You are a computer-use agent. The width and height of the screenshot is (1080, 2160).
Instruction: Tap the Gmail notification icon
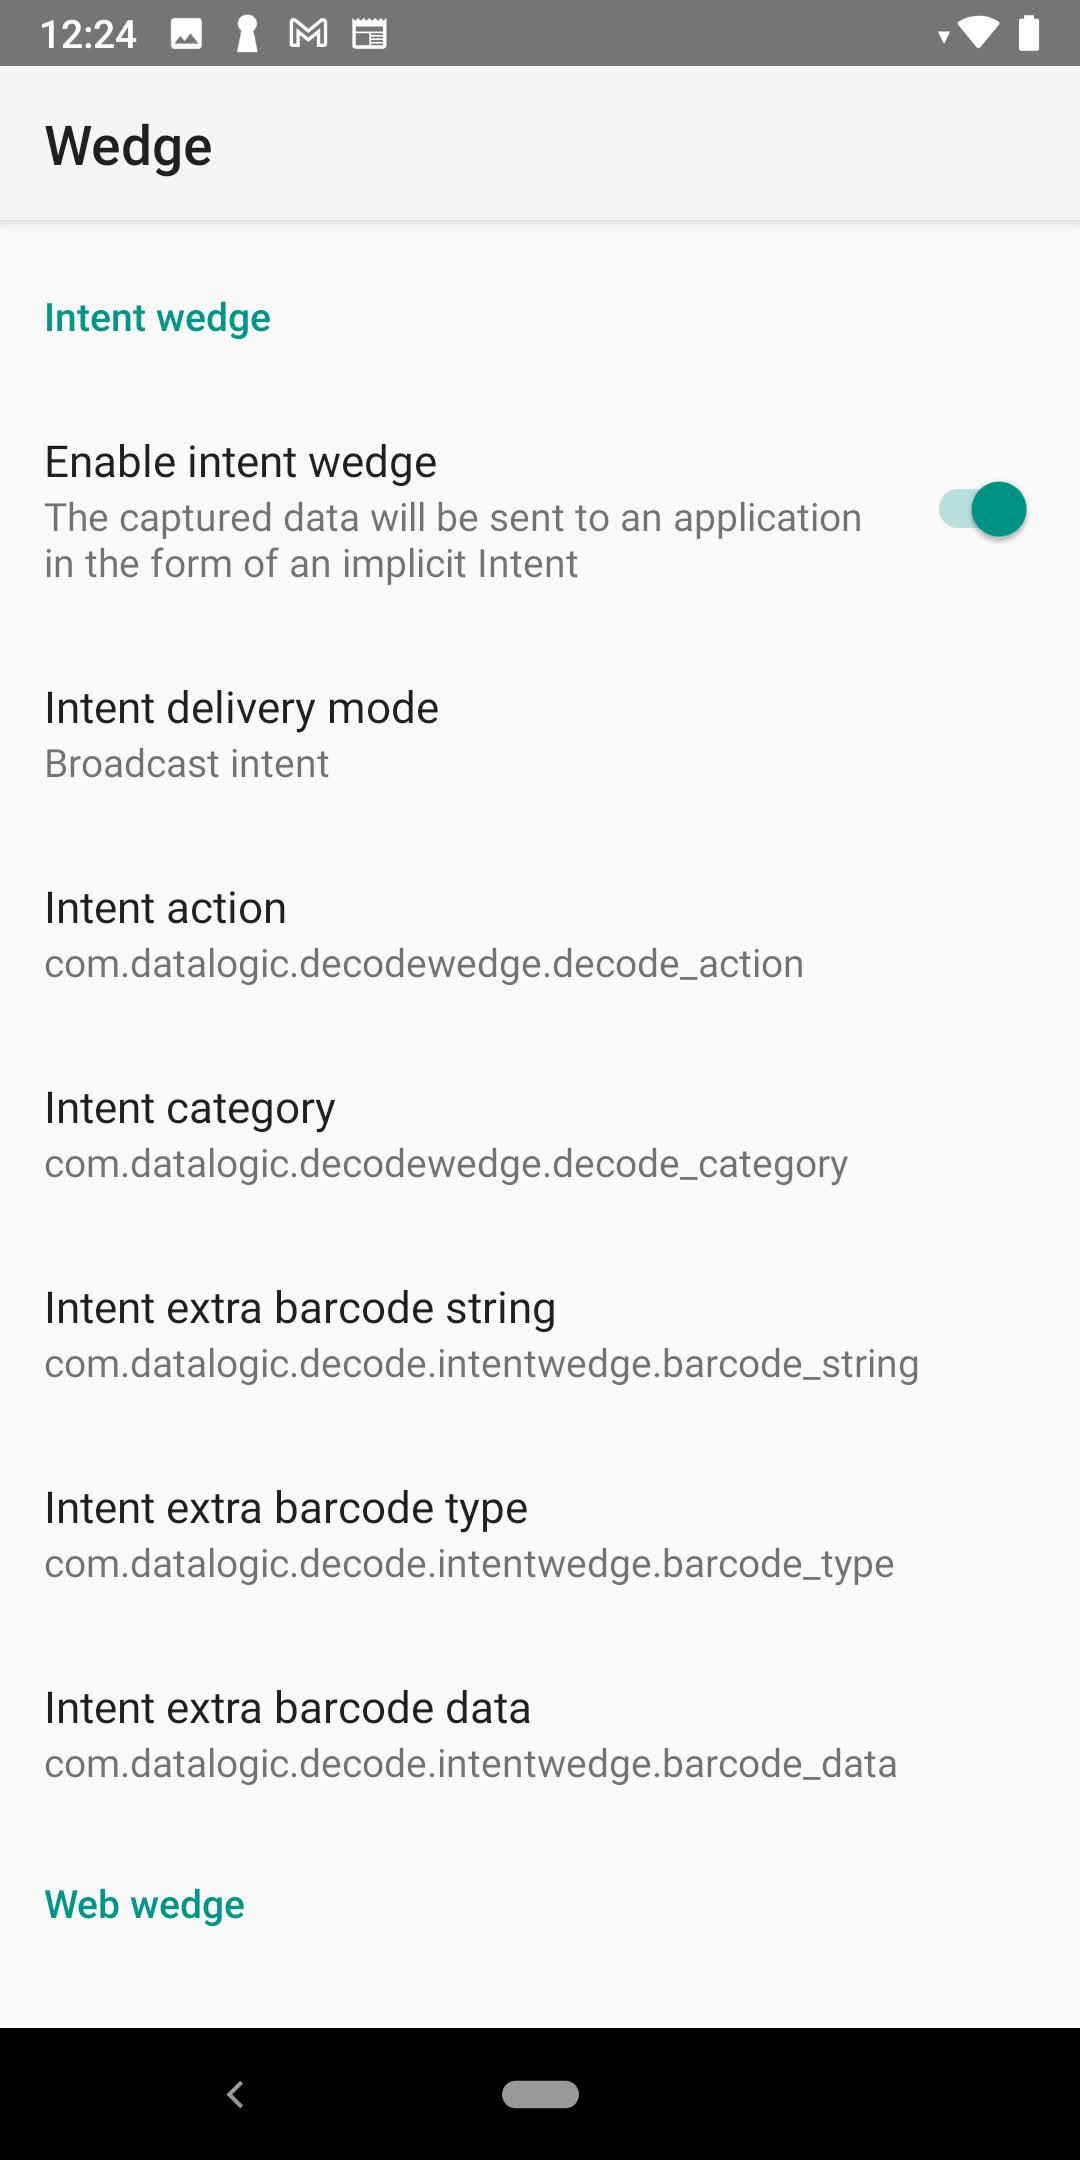point(308,34)
